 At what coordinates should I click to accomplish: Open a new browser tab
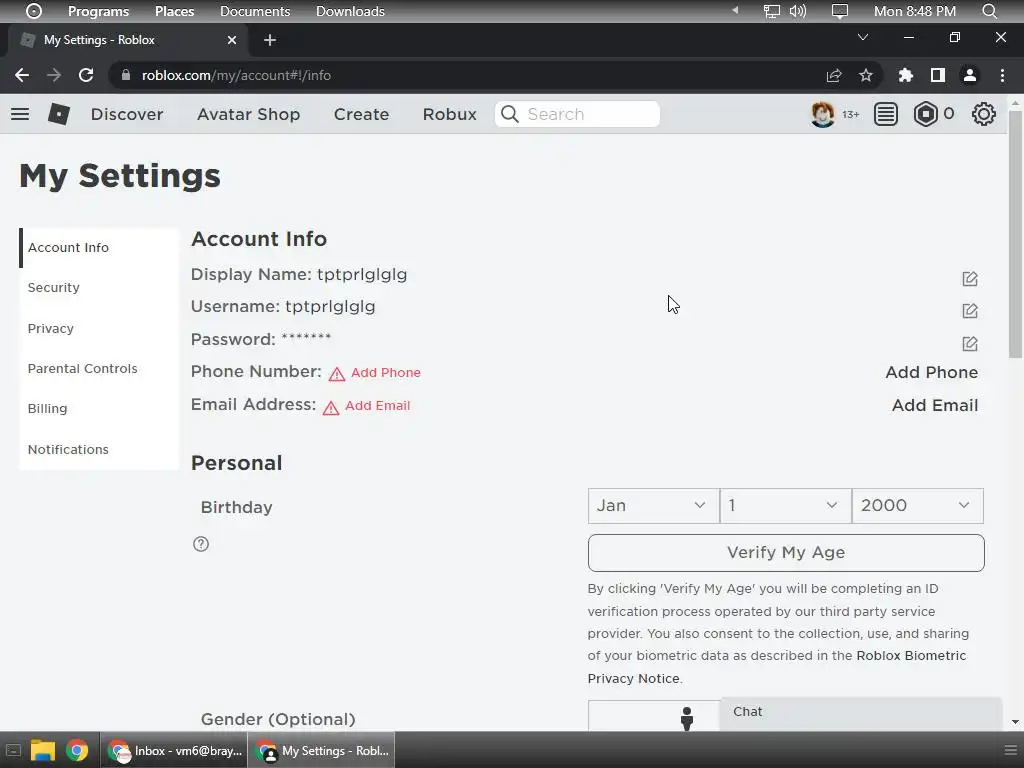(x=270, y=40)
